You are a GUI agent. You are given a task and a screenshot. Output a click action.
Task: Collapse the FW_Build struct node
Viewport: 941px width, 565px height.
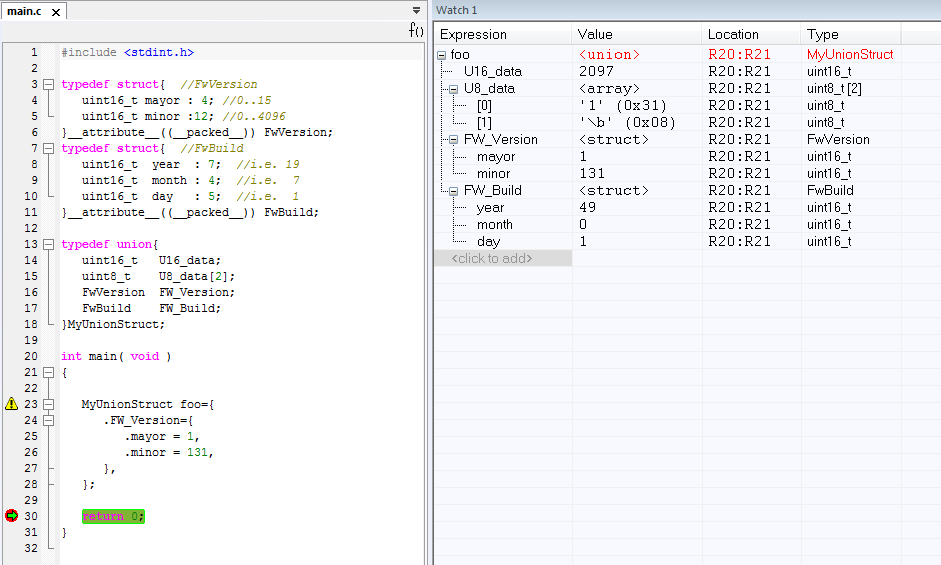click(454, 192)
